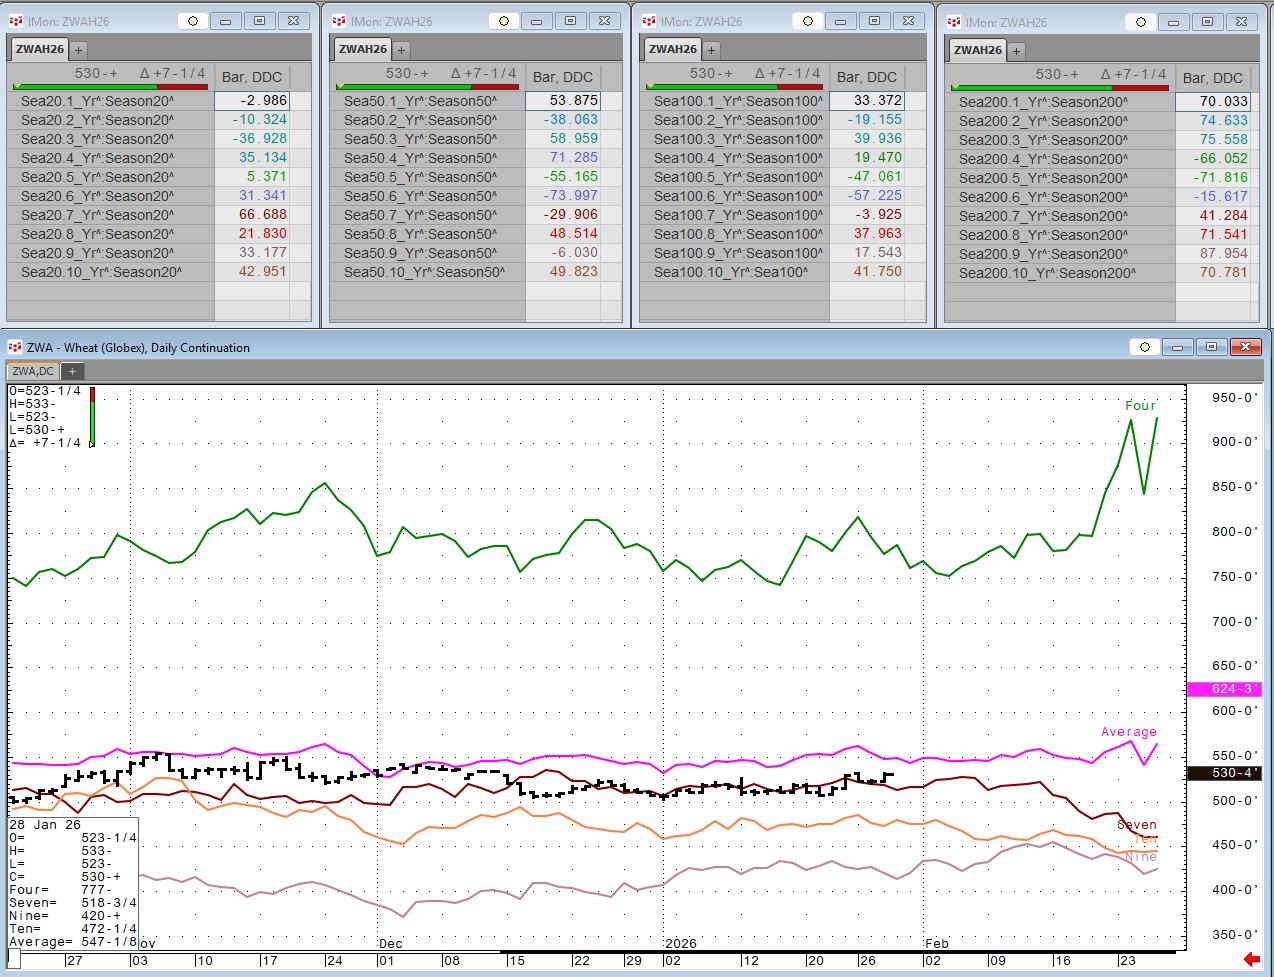This screenshot has width=1274, height=977.
Task: Click the magenta Average curve label
Action: (1128, 732)
